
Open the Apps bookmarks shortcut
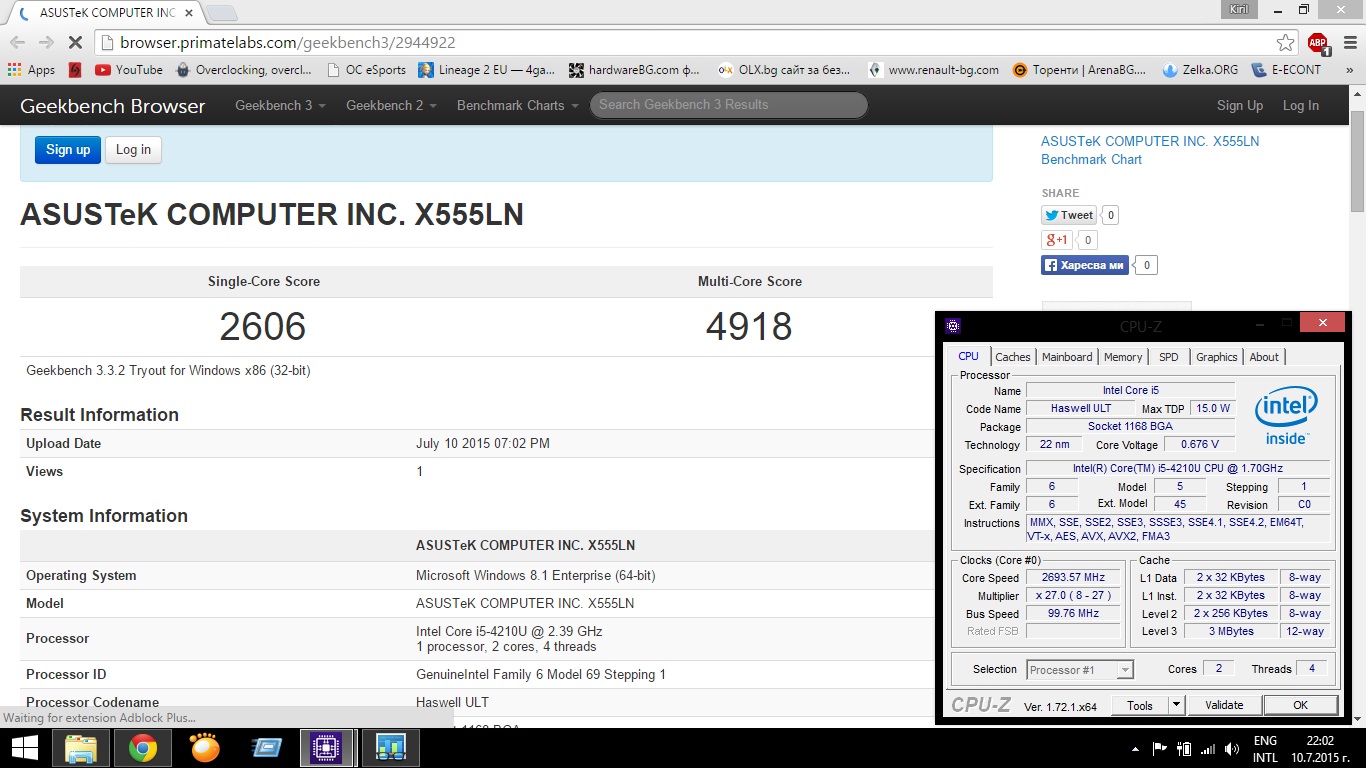31,70
